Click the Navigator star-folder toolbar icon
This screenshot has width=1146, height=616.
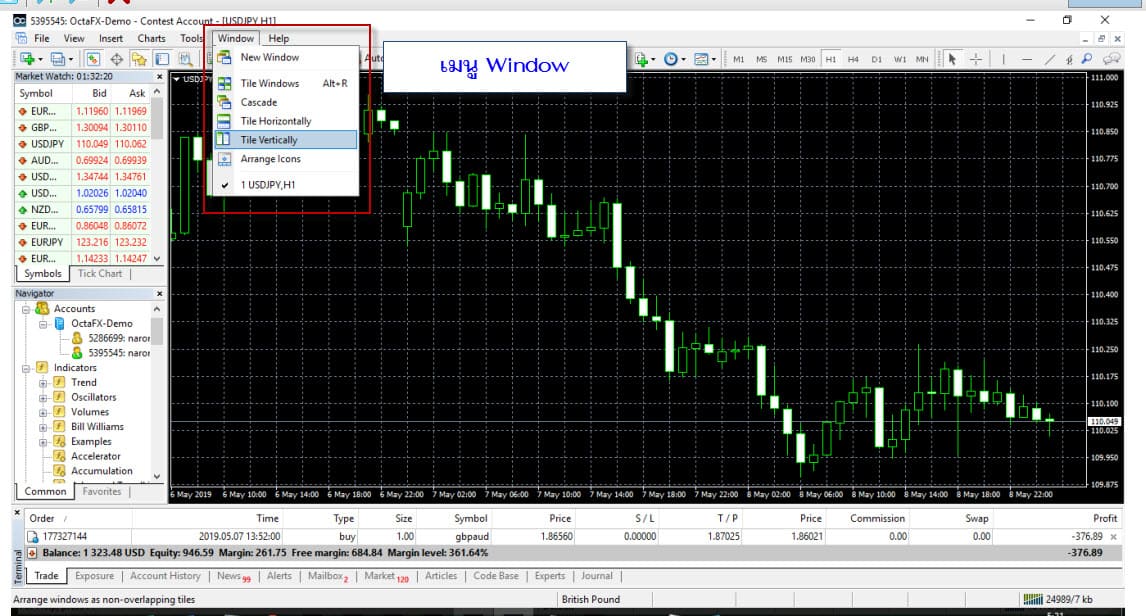[x=139, y=59]
